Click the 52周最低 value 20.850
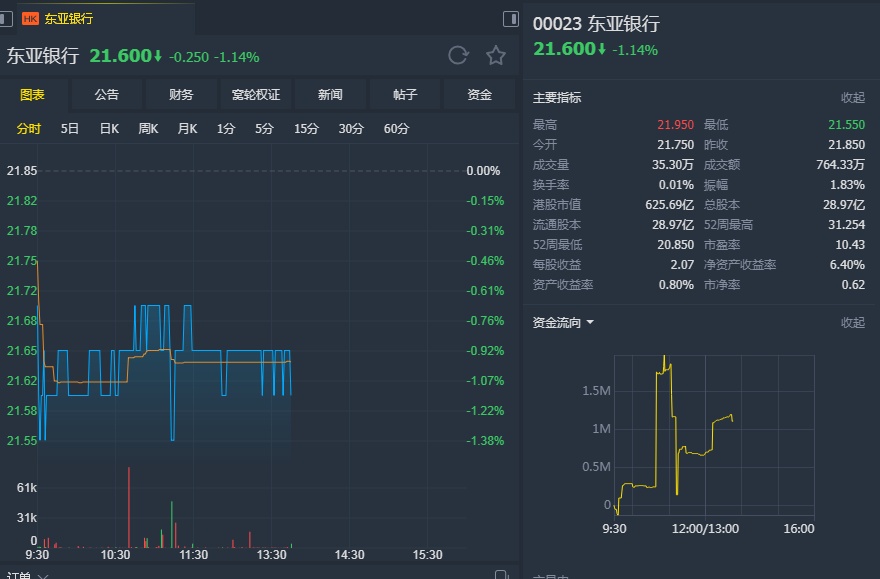The image size is (880, 579). (676, 245)
